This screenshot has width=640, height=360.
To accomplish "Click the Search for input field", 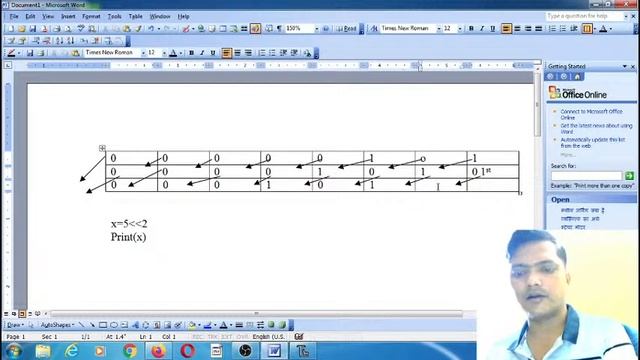I will pos(587,176).
